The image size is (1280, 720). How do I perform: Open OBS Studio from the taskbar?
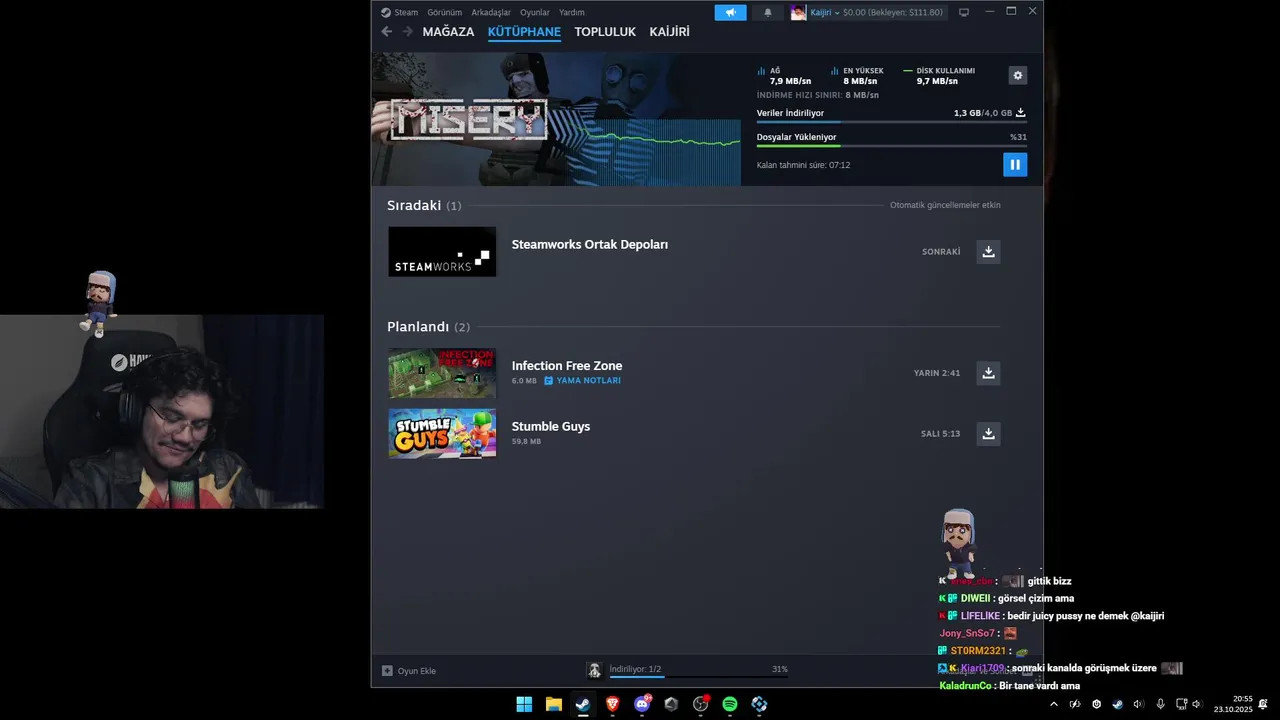pos(700,704)
